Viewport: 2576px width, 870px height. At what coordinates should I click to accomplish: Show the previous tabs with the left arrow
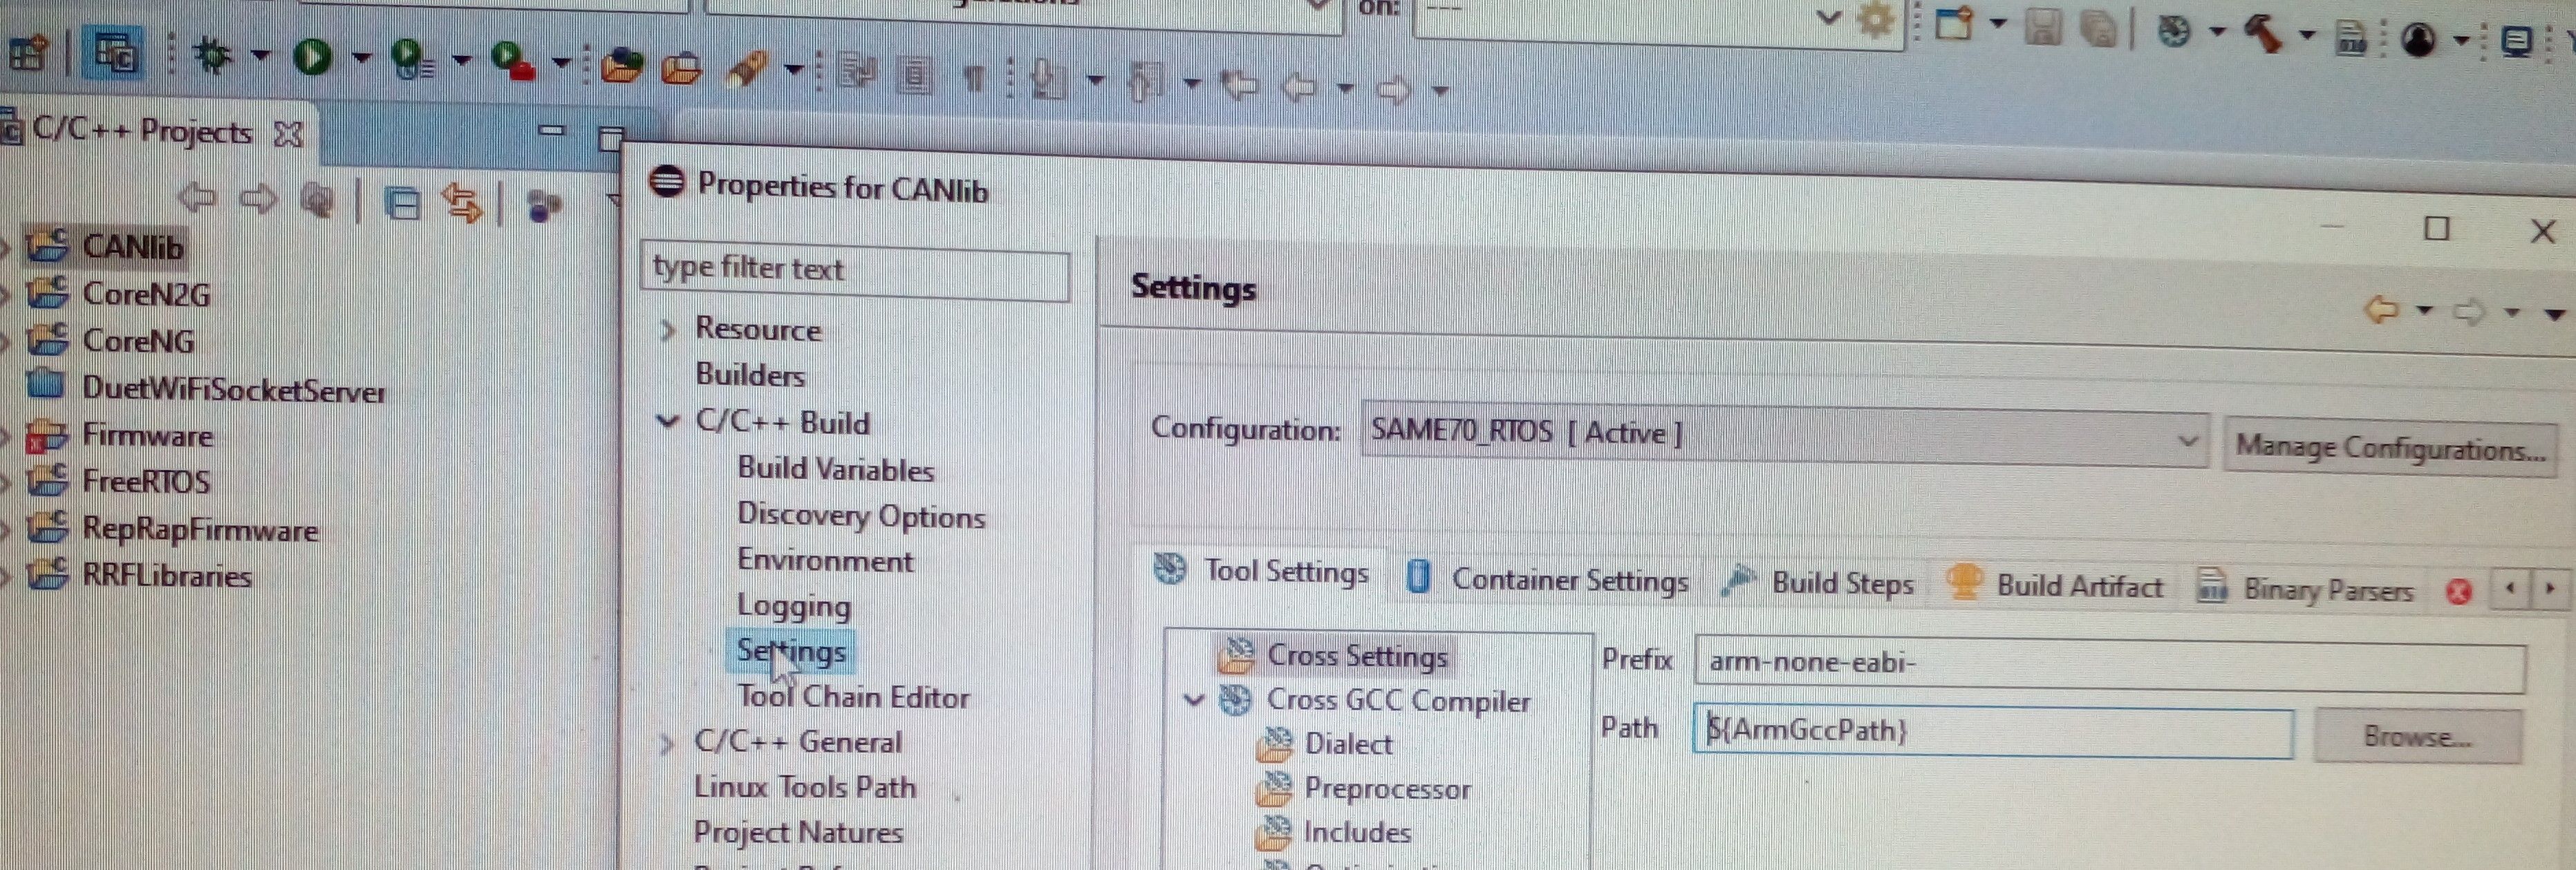click(x=2511, y=587)
